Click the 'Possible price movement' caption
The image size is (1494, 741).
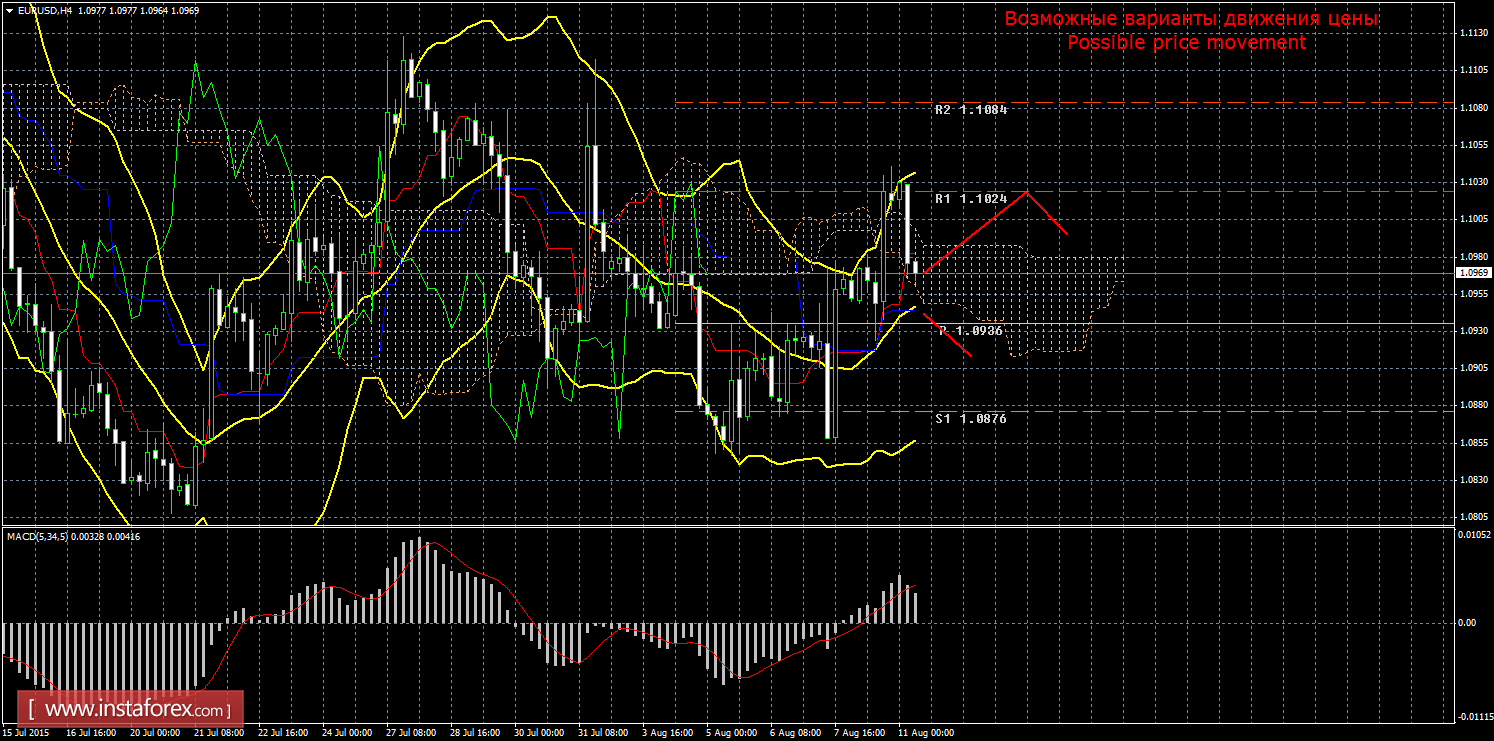1186,43
